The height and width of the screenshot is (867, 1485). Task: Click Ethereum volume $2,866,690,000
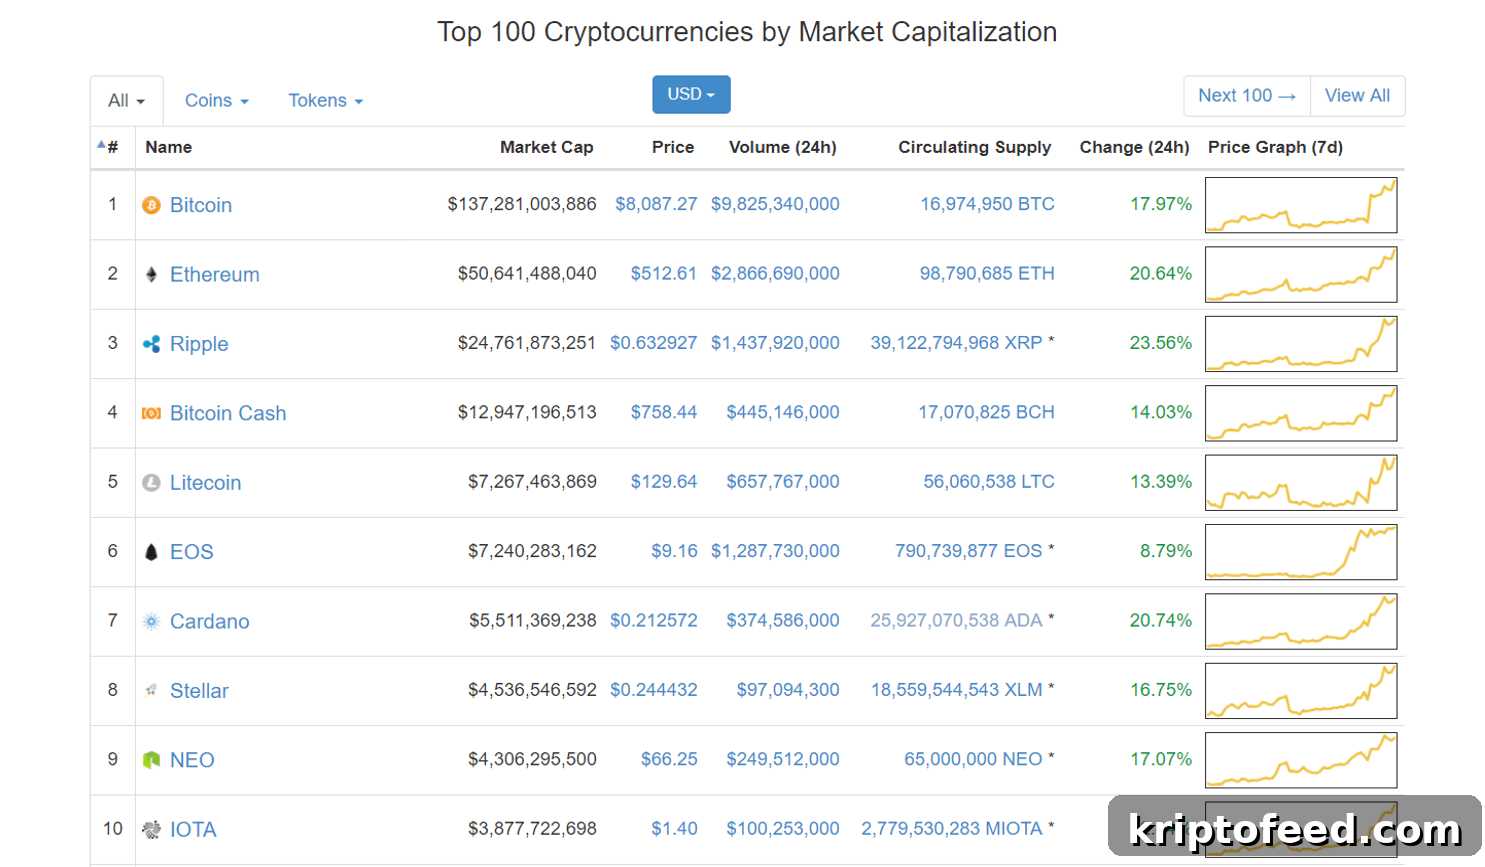pos(775,273)
